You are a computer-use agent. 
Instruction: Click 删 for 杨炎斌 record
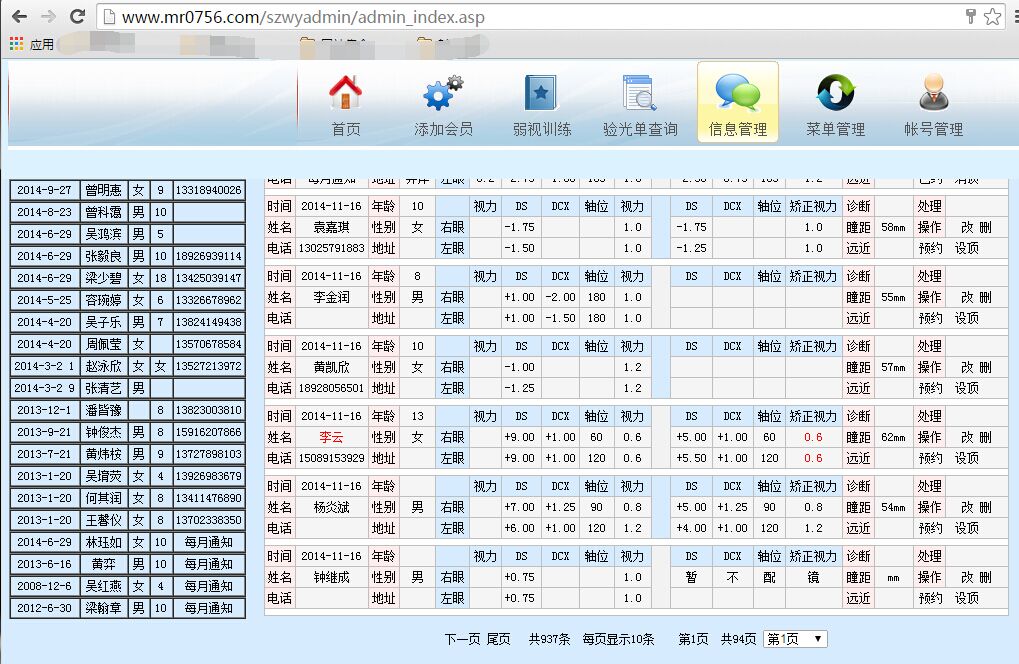click(x=985, y=507)
